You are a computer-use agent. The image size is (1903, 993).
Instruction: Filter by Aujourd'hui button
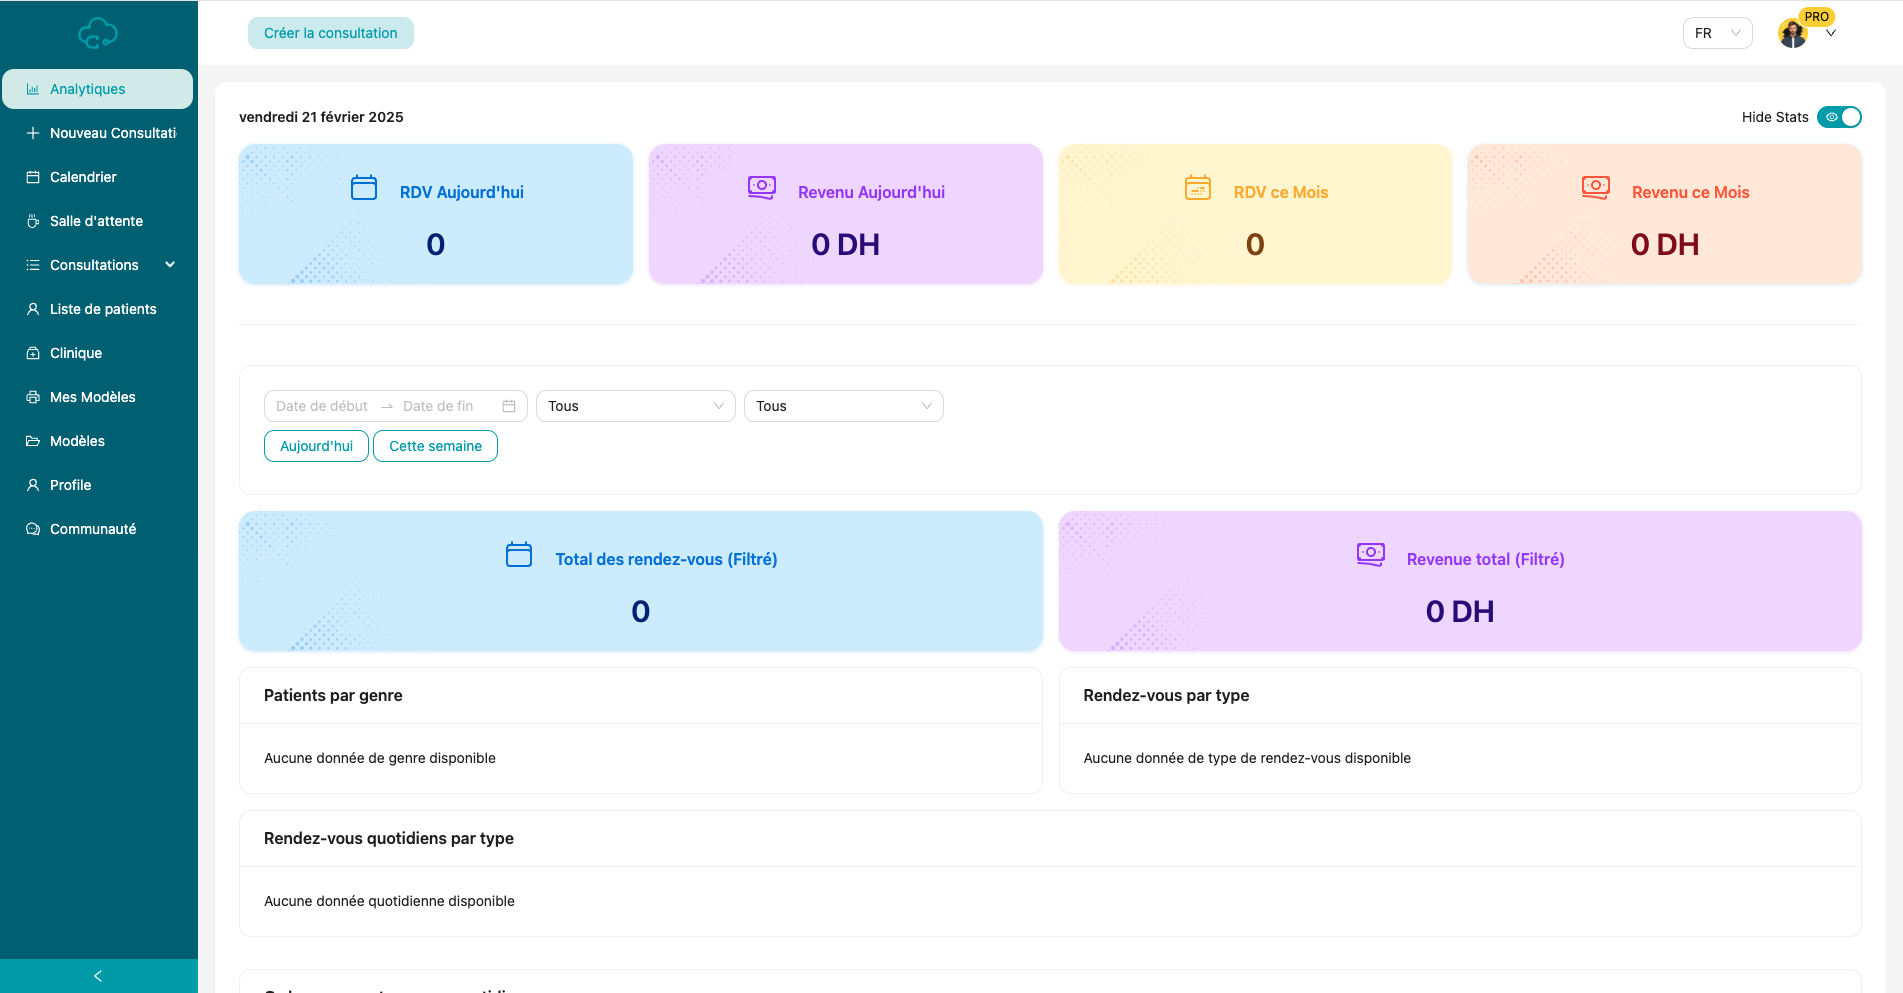[x=316, y=446]
